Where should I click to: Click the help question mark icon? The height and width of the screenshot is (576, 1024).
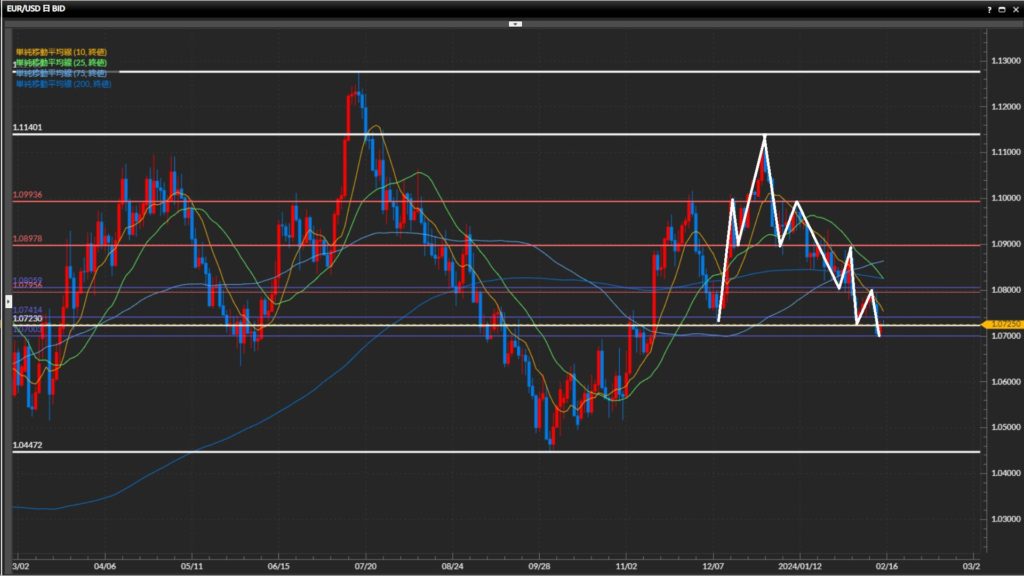pyautogui.click(x=990, y=8)
